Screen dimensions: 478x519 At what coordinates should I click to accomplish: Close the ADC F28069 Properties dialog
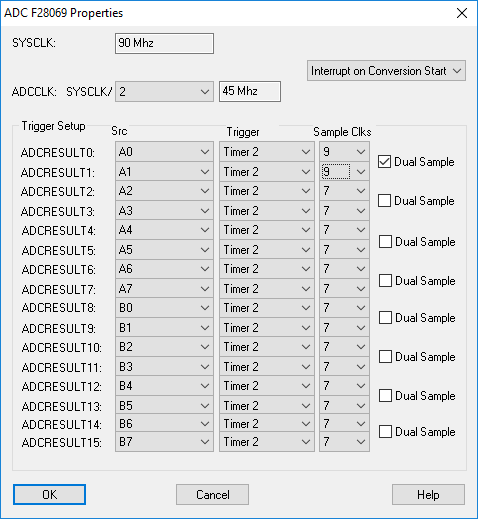462,13
